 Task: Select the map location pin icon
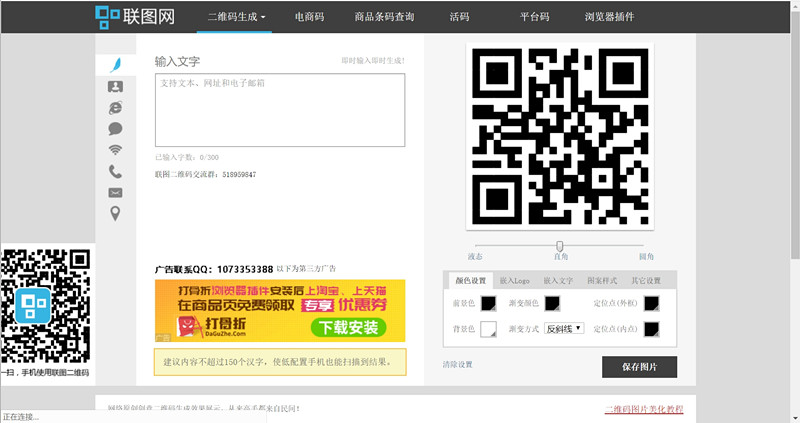point(115,213)
